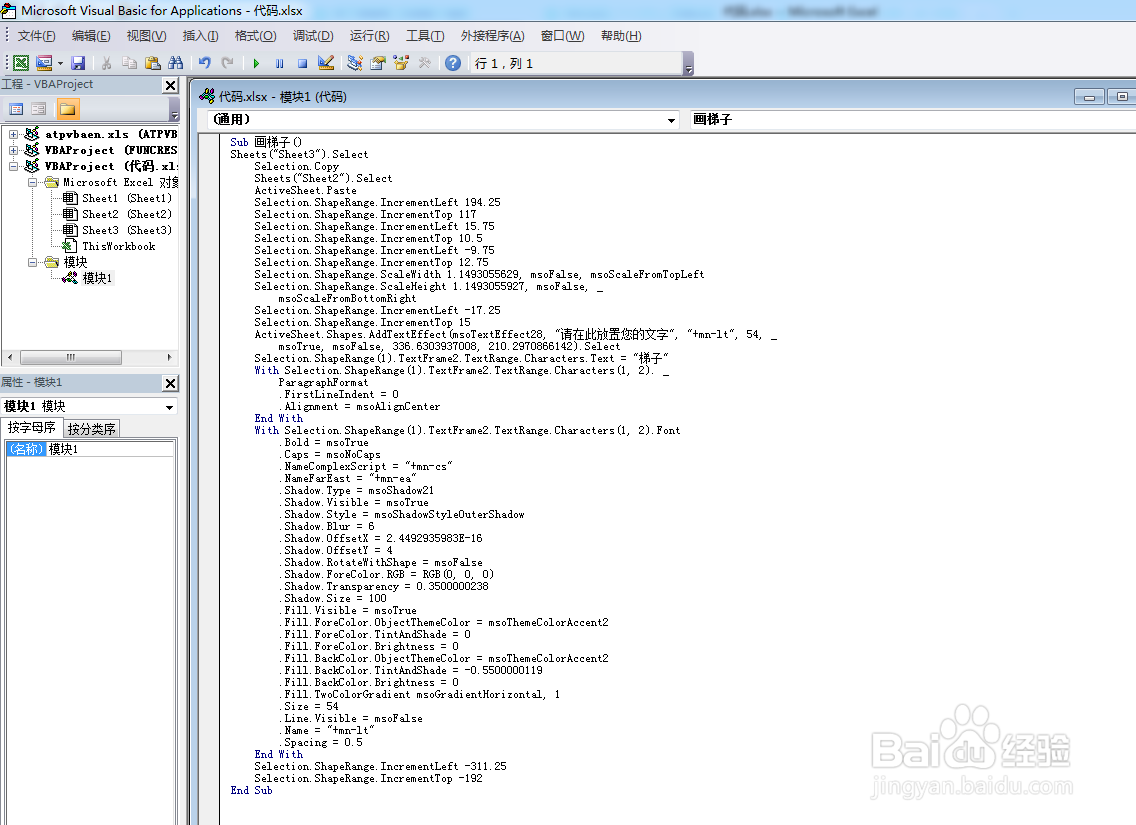Click the 'Sub 画梯子()' code line
The height and width of the screenshot is (825, 1136).
tap(266, 142)
